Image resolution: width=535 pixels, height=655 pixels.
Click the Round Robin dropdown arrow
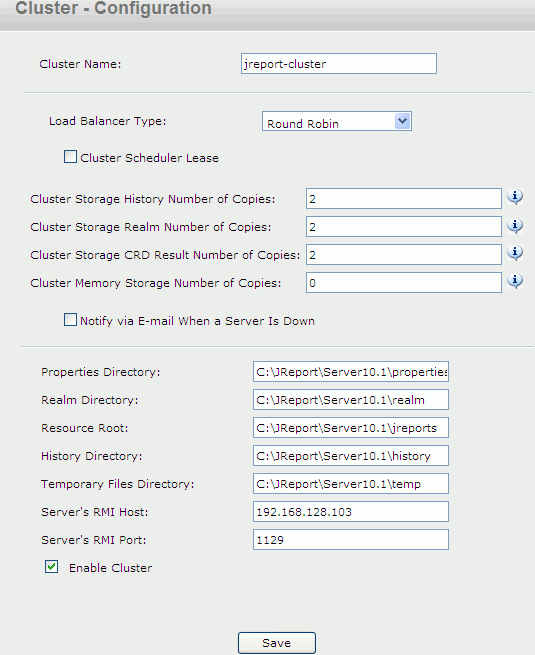coord(403,121)
